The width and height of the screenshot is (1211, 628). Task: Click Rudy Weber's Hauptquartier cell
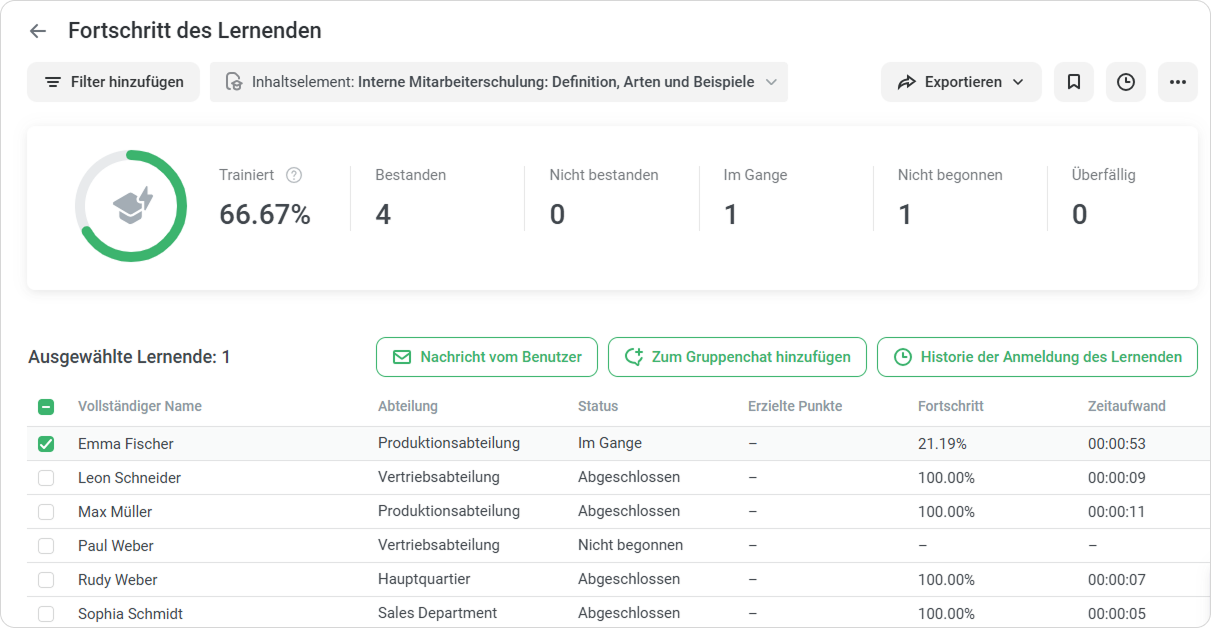[424, 579]
